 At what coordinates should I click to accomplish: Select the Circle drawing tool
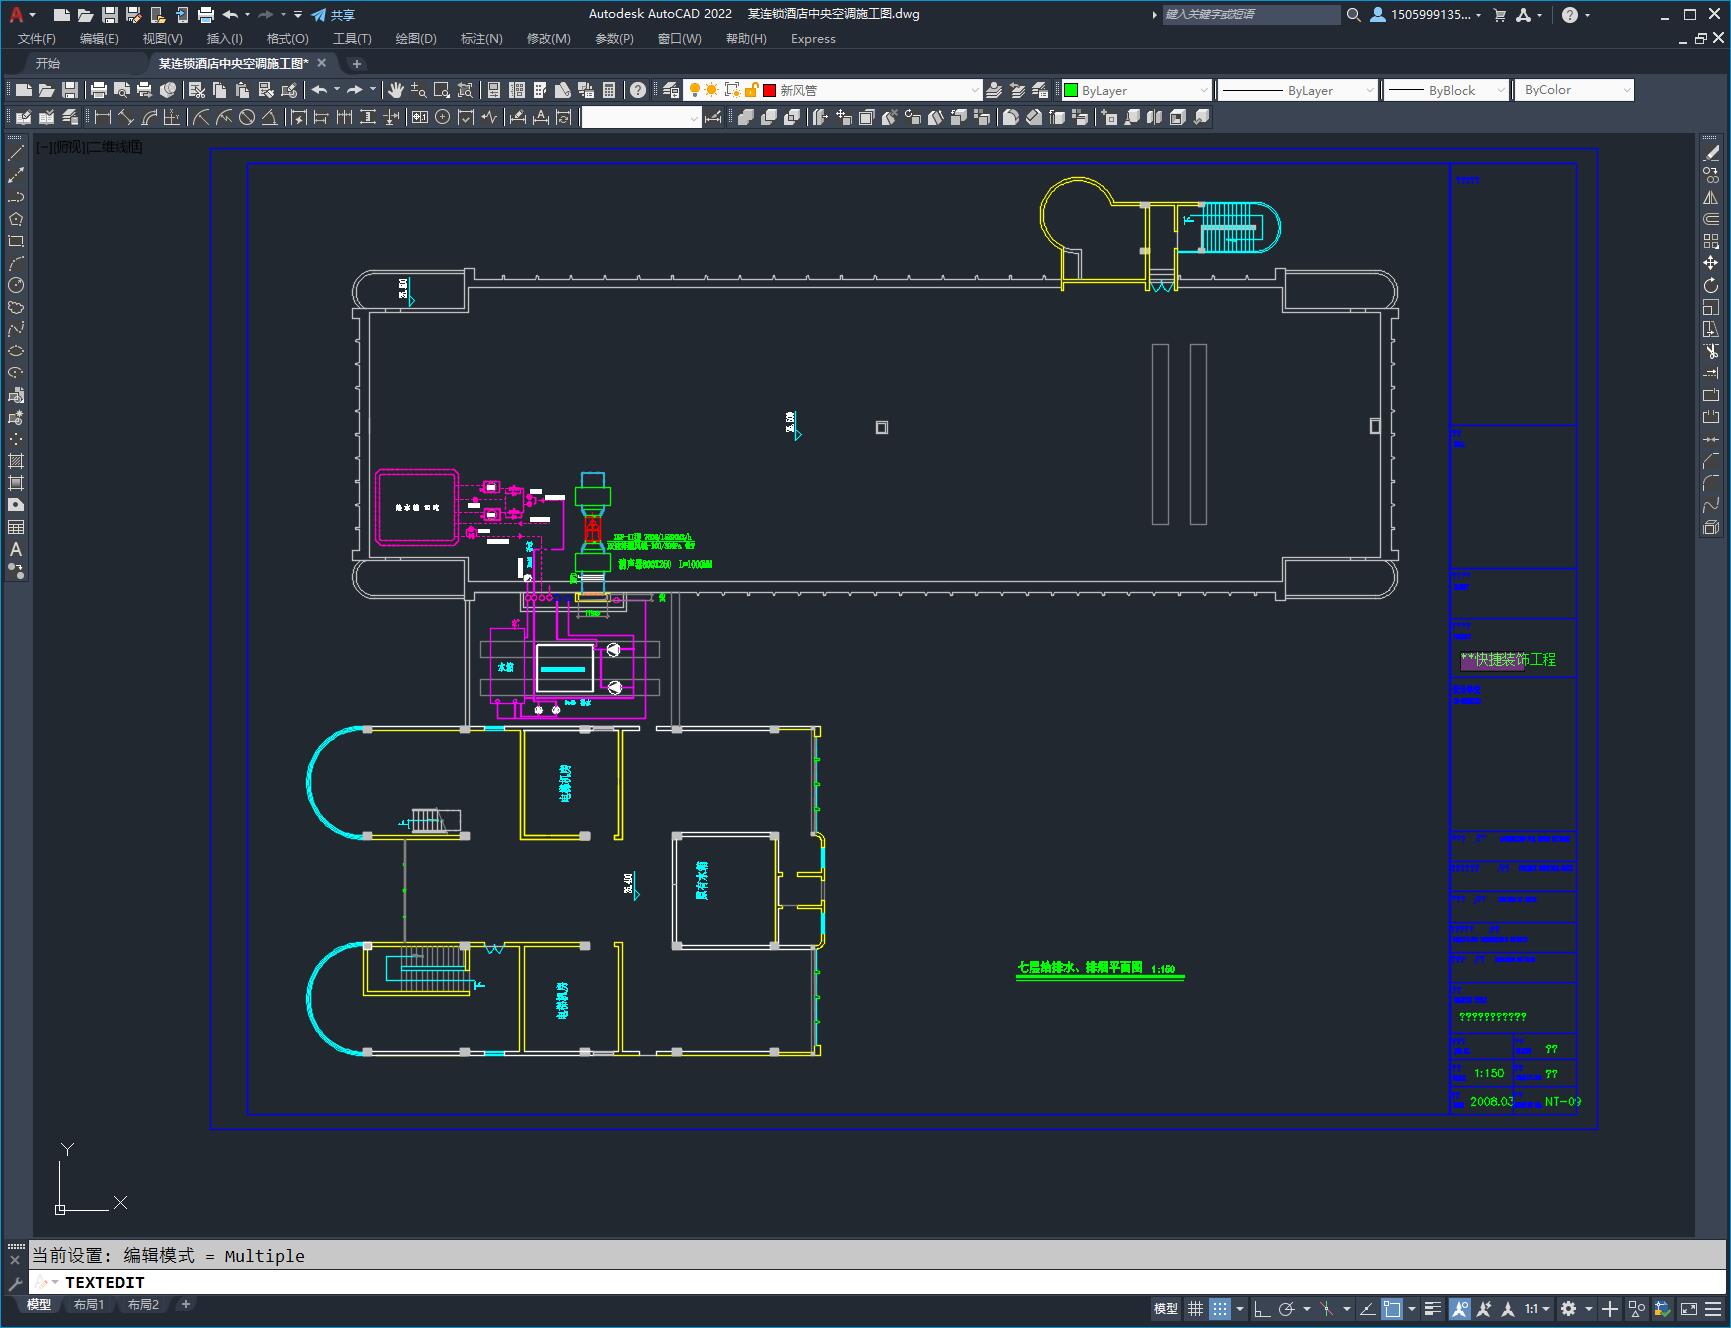[x=16, y=286]
